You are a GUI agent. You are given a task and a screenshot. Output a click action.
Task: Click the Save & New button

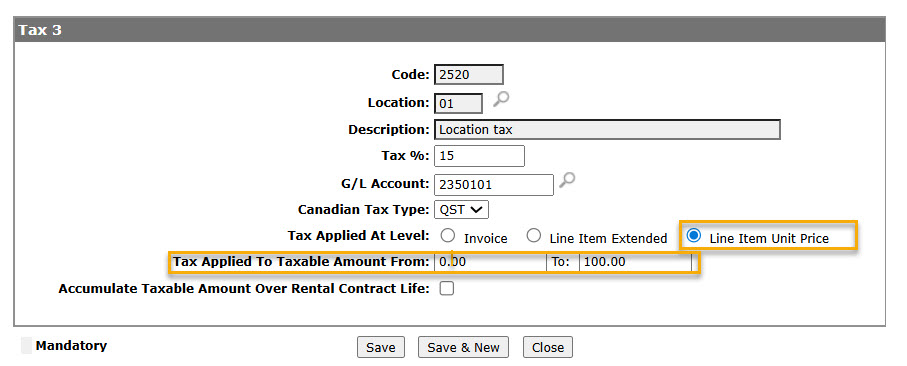click(463, 347)
